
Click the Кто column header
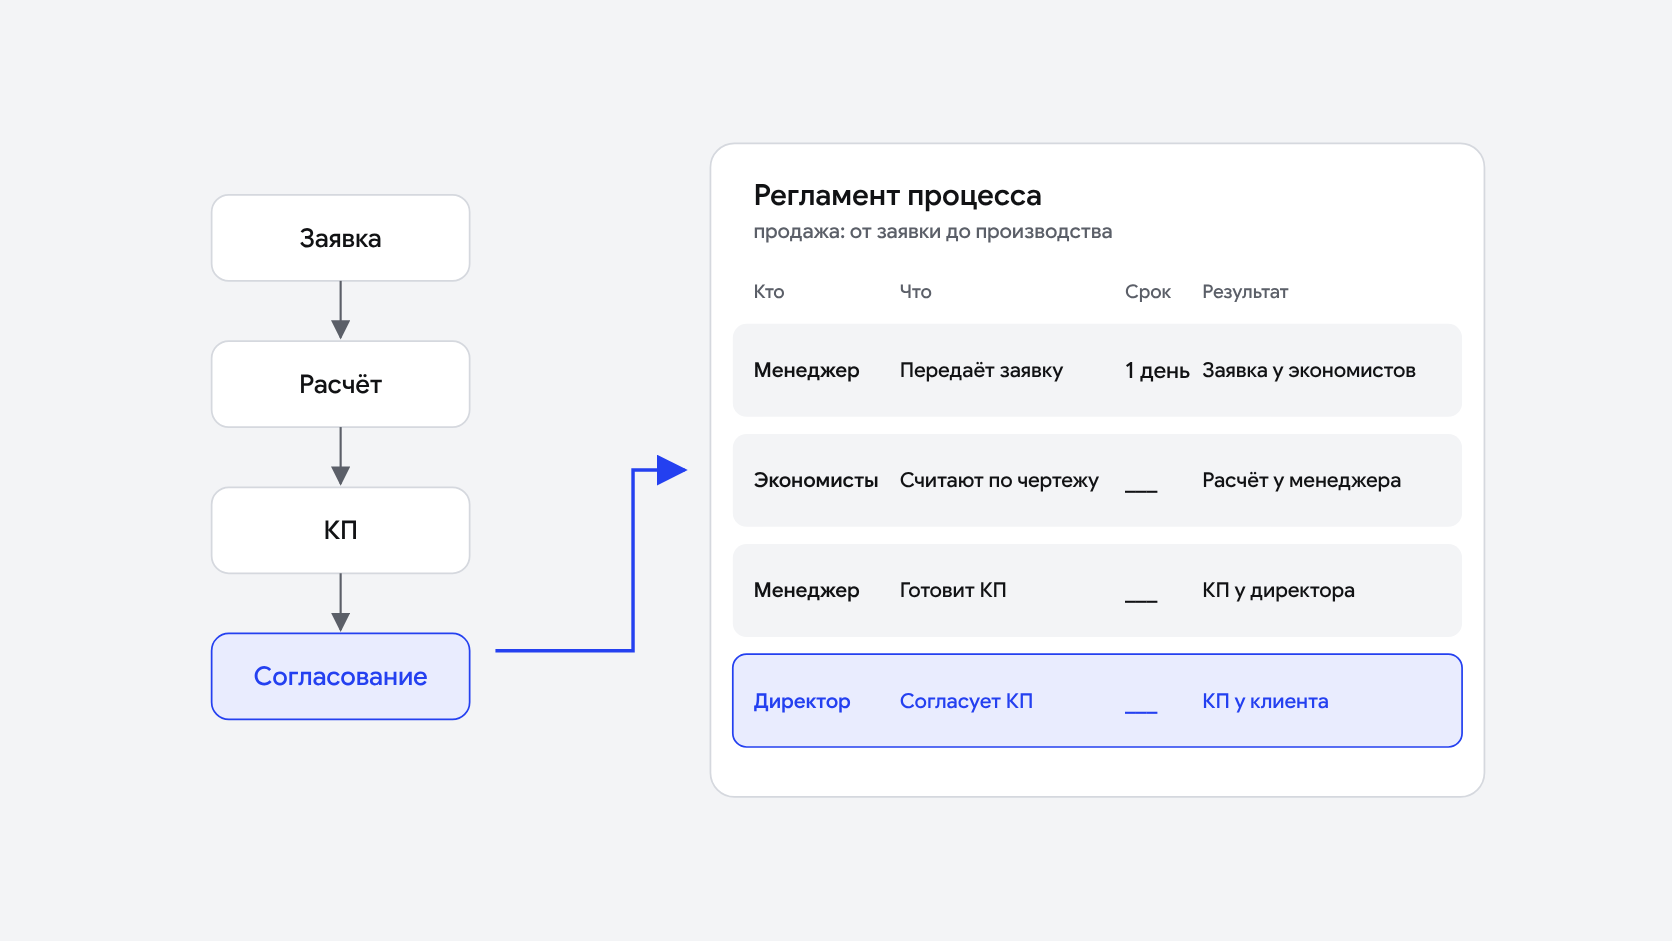768,292
